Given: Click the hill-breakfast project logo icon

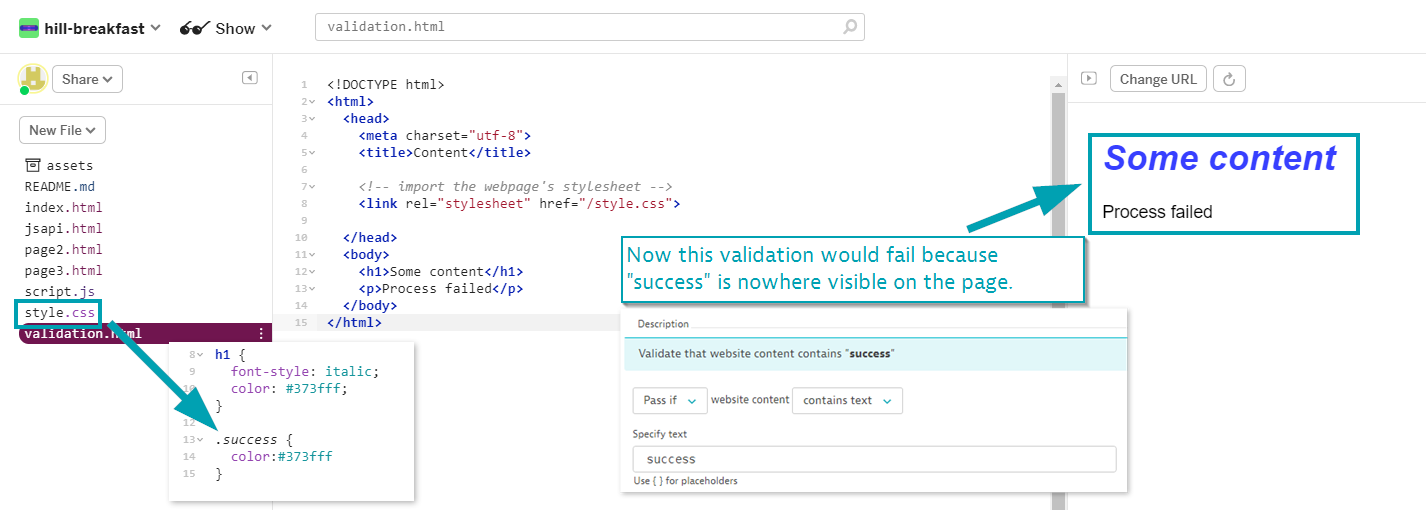Looking at the screenshot, I should coord(29,28).
